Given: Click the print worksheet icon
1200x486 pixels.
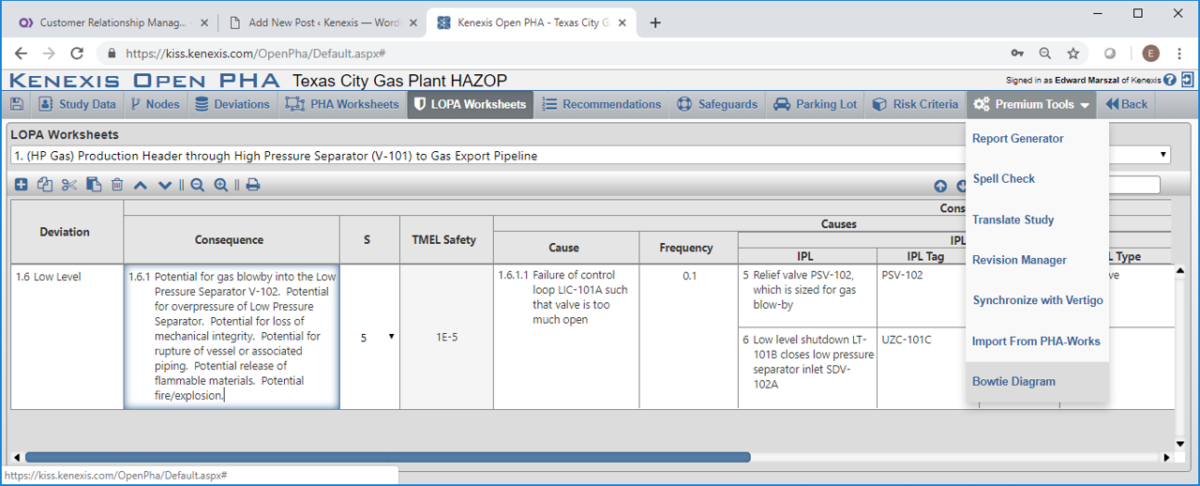Looking at the screenshot, I should [253, 184].
